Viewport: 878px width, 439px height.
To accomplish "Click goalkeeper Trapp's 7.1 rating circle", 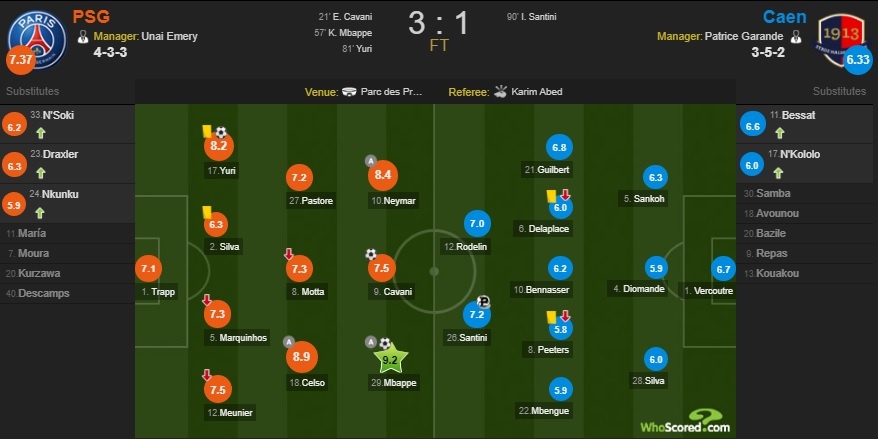I will 148,269.
